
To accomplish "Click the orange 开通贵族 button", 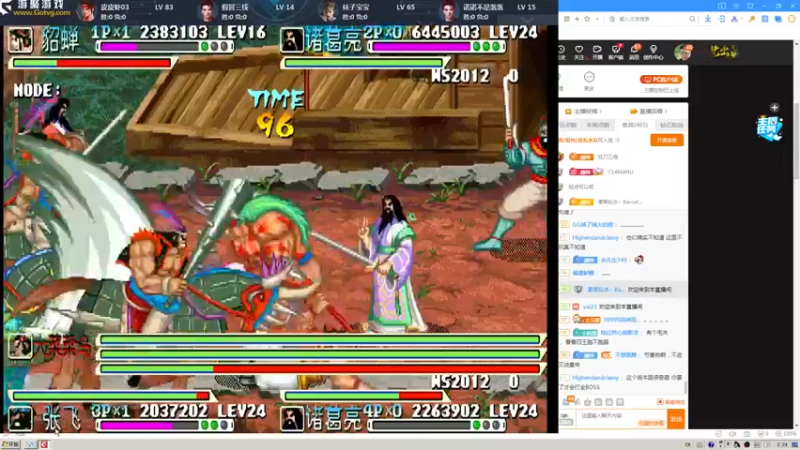I will pos(667,140).
